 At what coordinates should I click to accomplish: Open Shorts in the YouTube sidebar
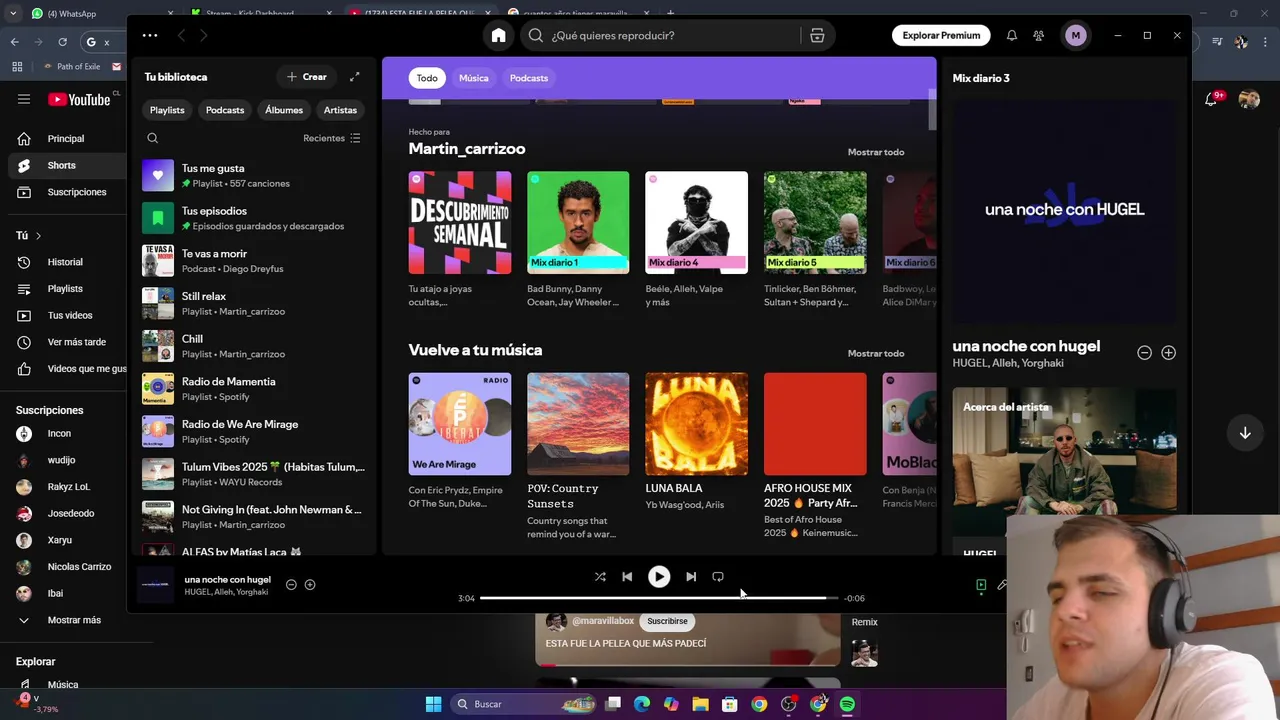tap(68, 165)
